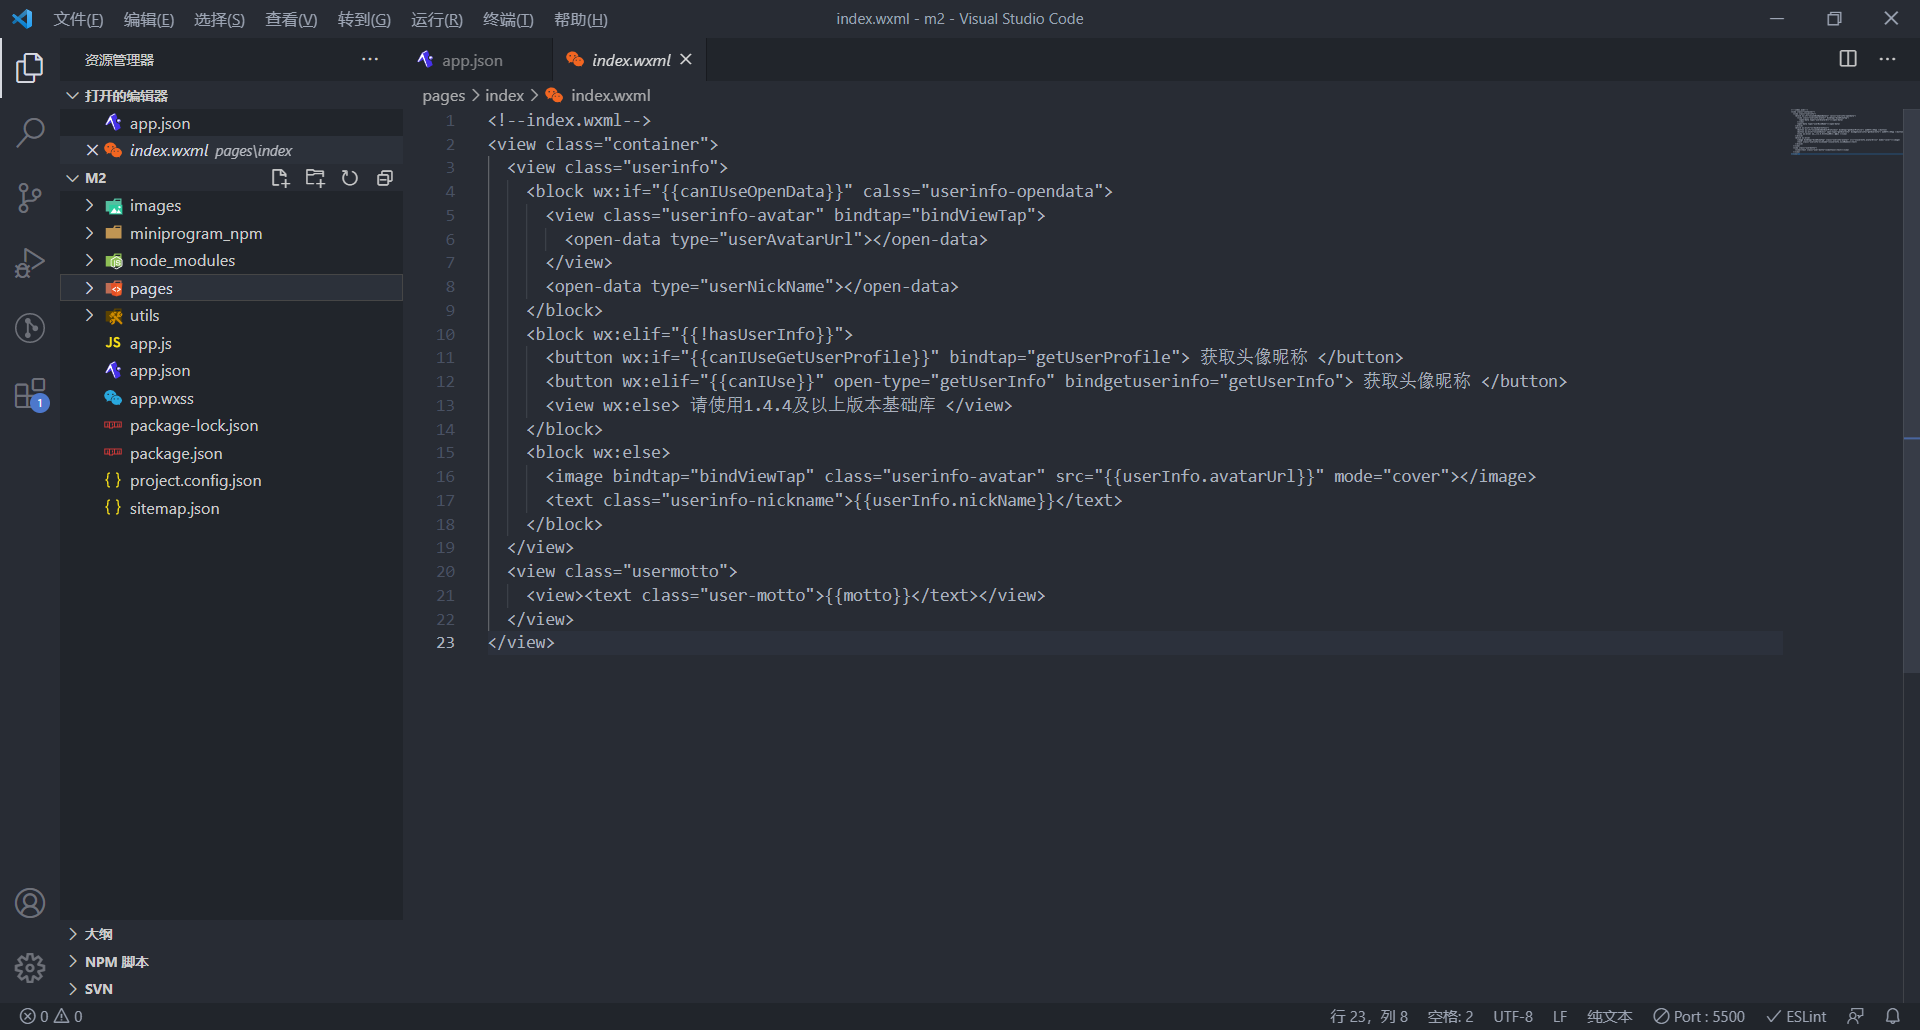This screenshot has width=1920, height=1030.
Task: Open the 转到(G) menu
Action: pos(364,19)
